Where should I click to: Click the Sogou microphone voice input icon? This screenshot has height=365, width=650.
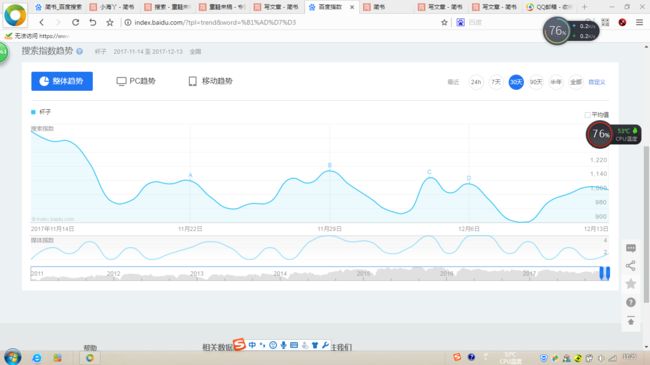tap(284, 345)
